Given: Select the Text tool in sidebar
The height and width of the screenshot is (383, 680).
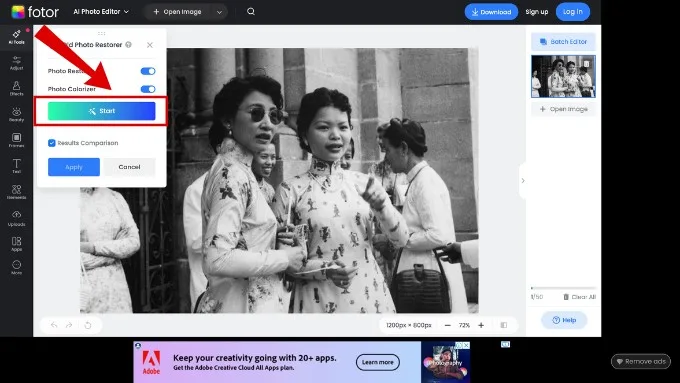Looking at the screenshot, I should pos(16,166).
